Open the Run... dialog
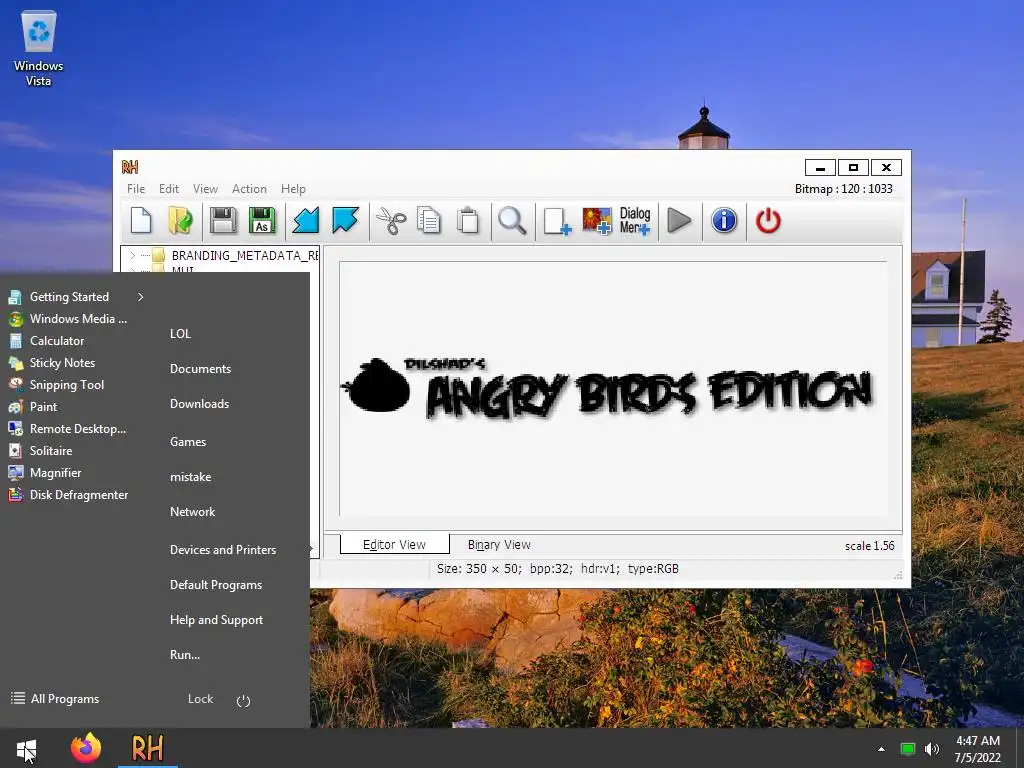 (x=185, y=655)
